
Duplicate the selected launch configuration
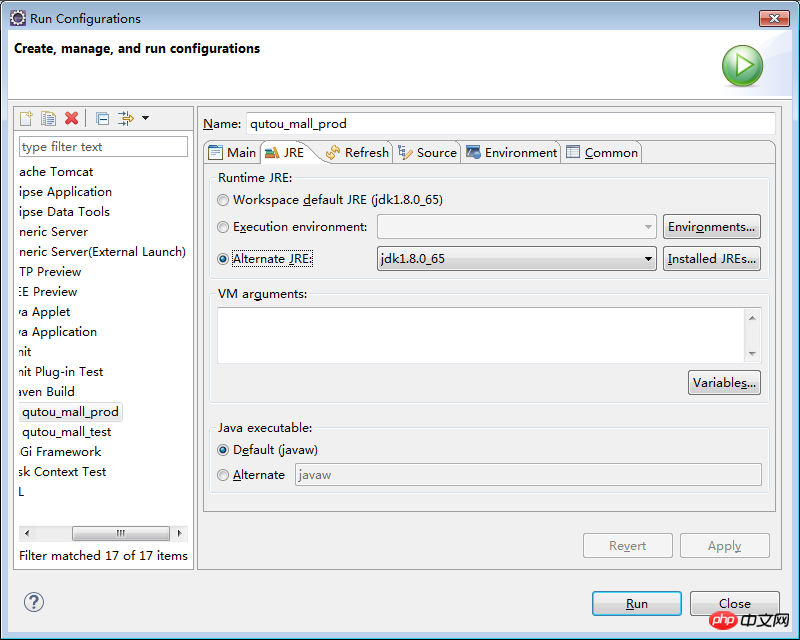(x=48, y=119)
